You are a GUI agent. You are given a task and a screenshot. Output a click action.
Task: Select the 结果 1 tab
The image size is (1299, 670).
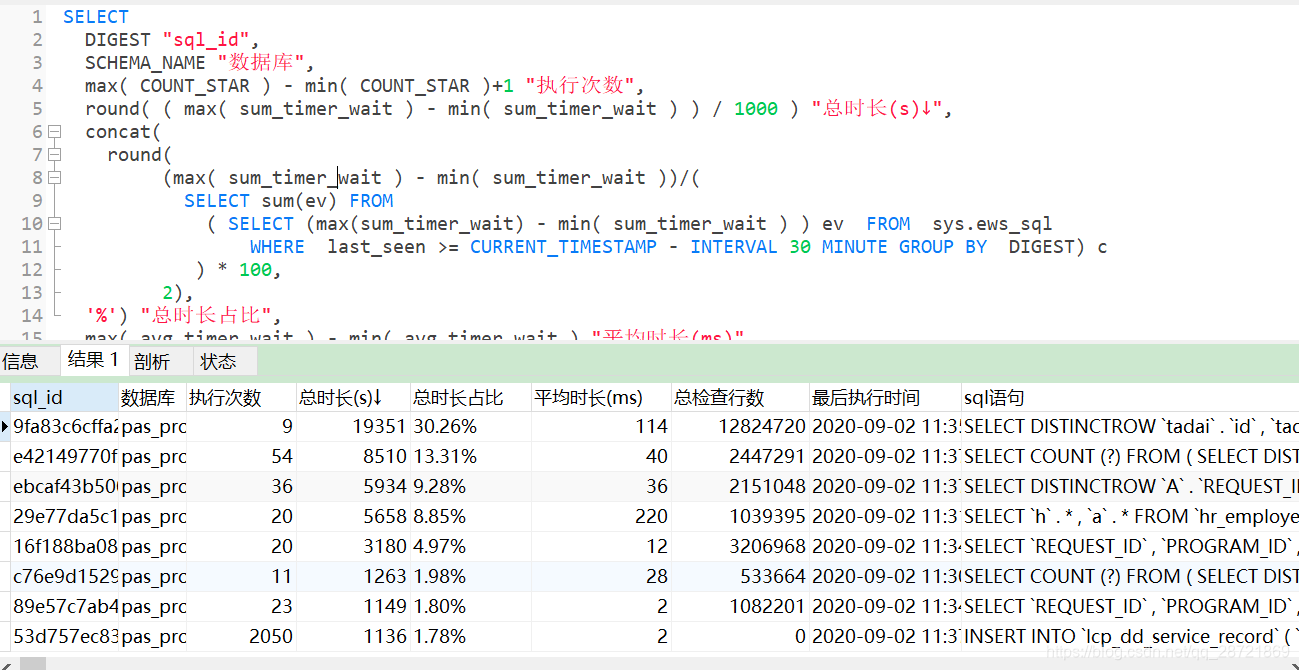[93, 360]
